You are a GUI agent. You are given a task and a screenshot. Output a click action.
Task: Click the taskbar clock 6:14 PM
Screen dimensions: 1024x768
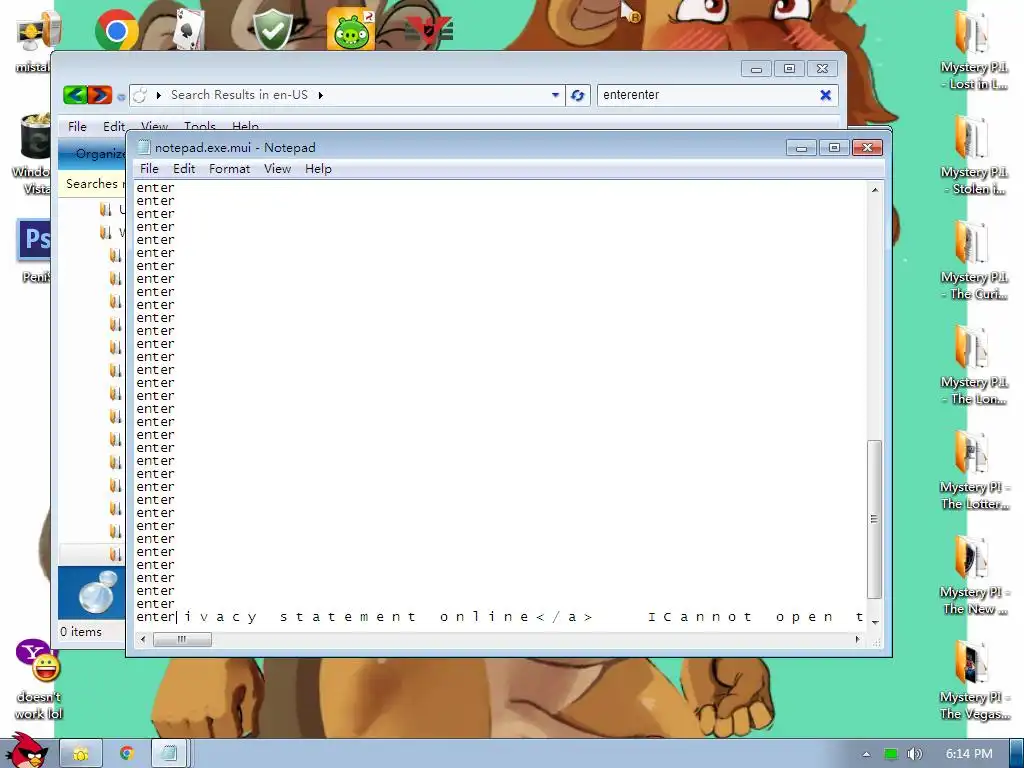click(x=969, y=754)
